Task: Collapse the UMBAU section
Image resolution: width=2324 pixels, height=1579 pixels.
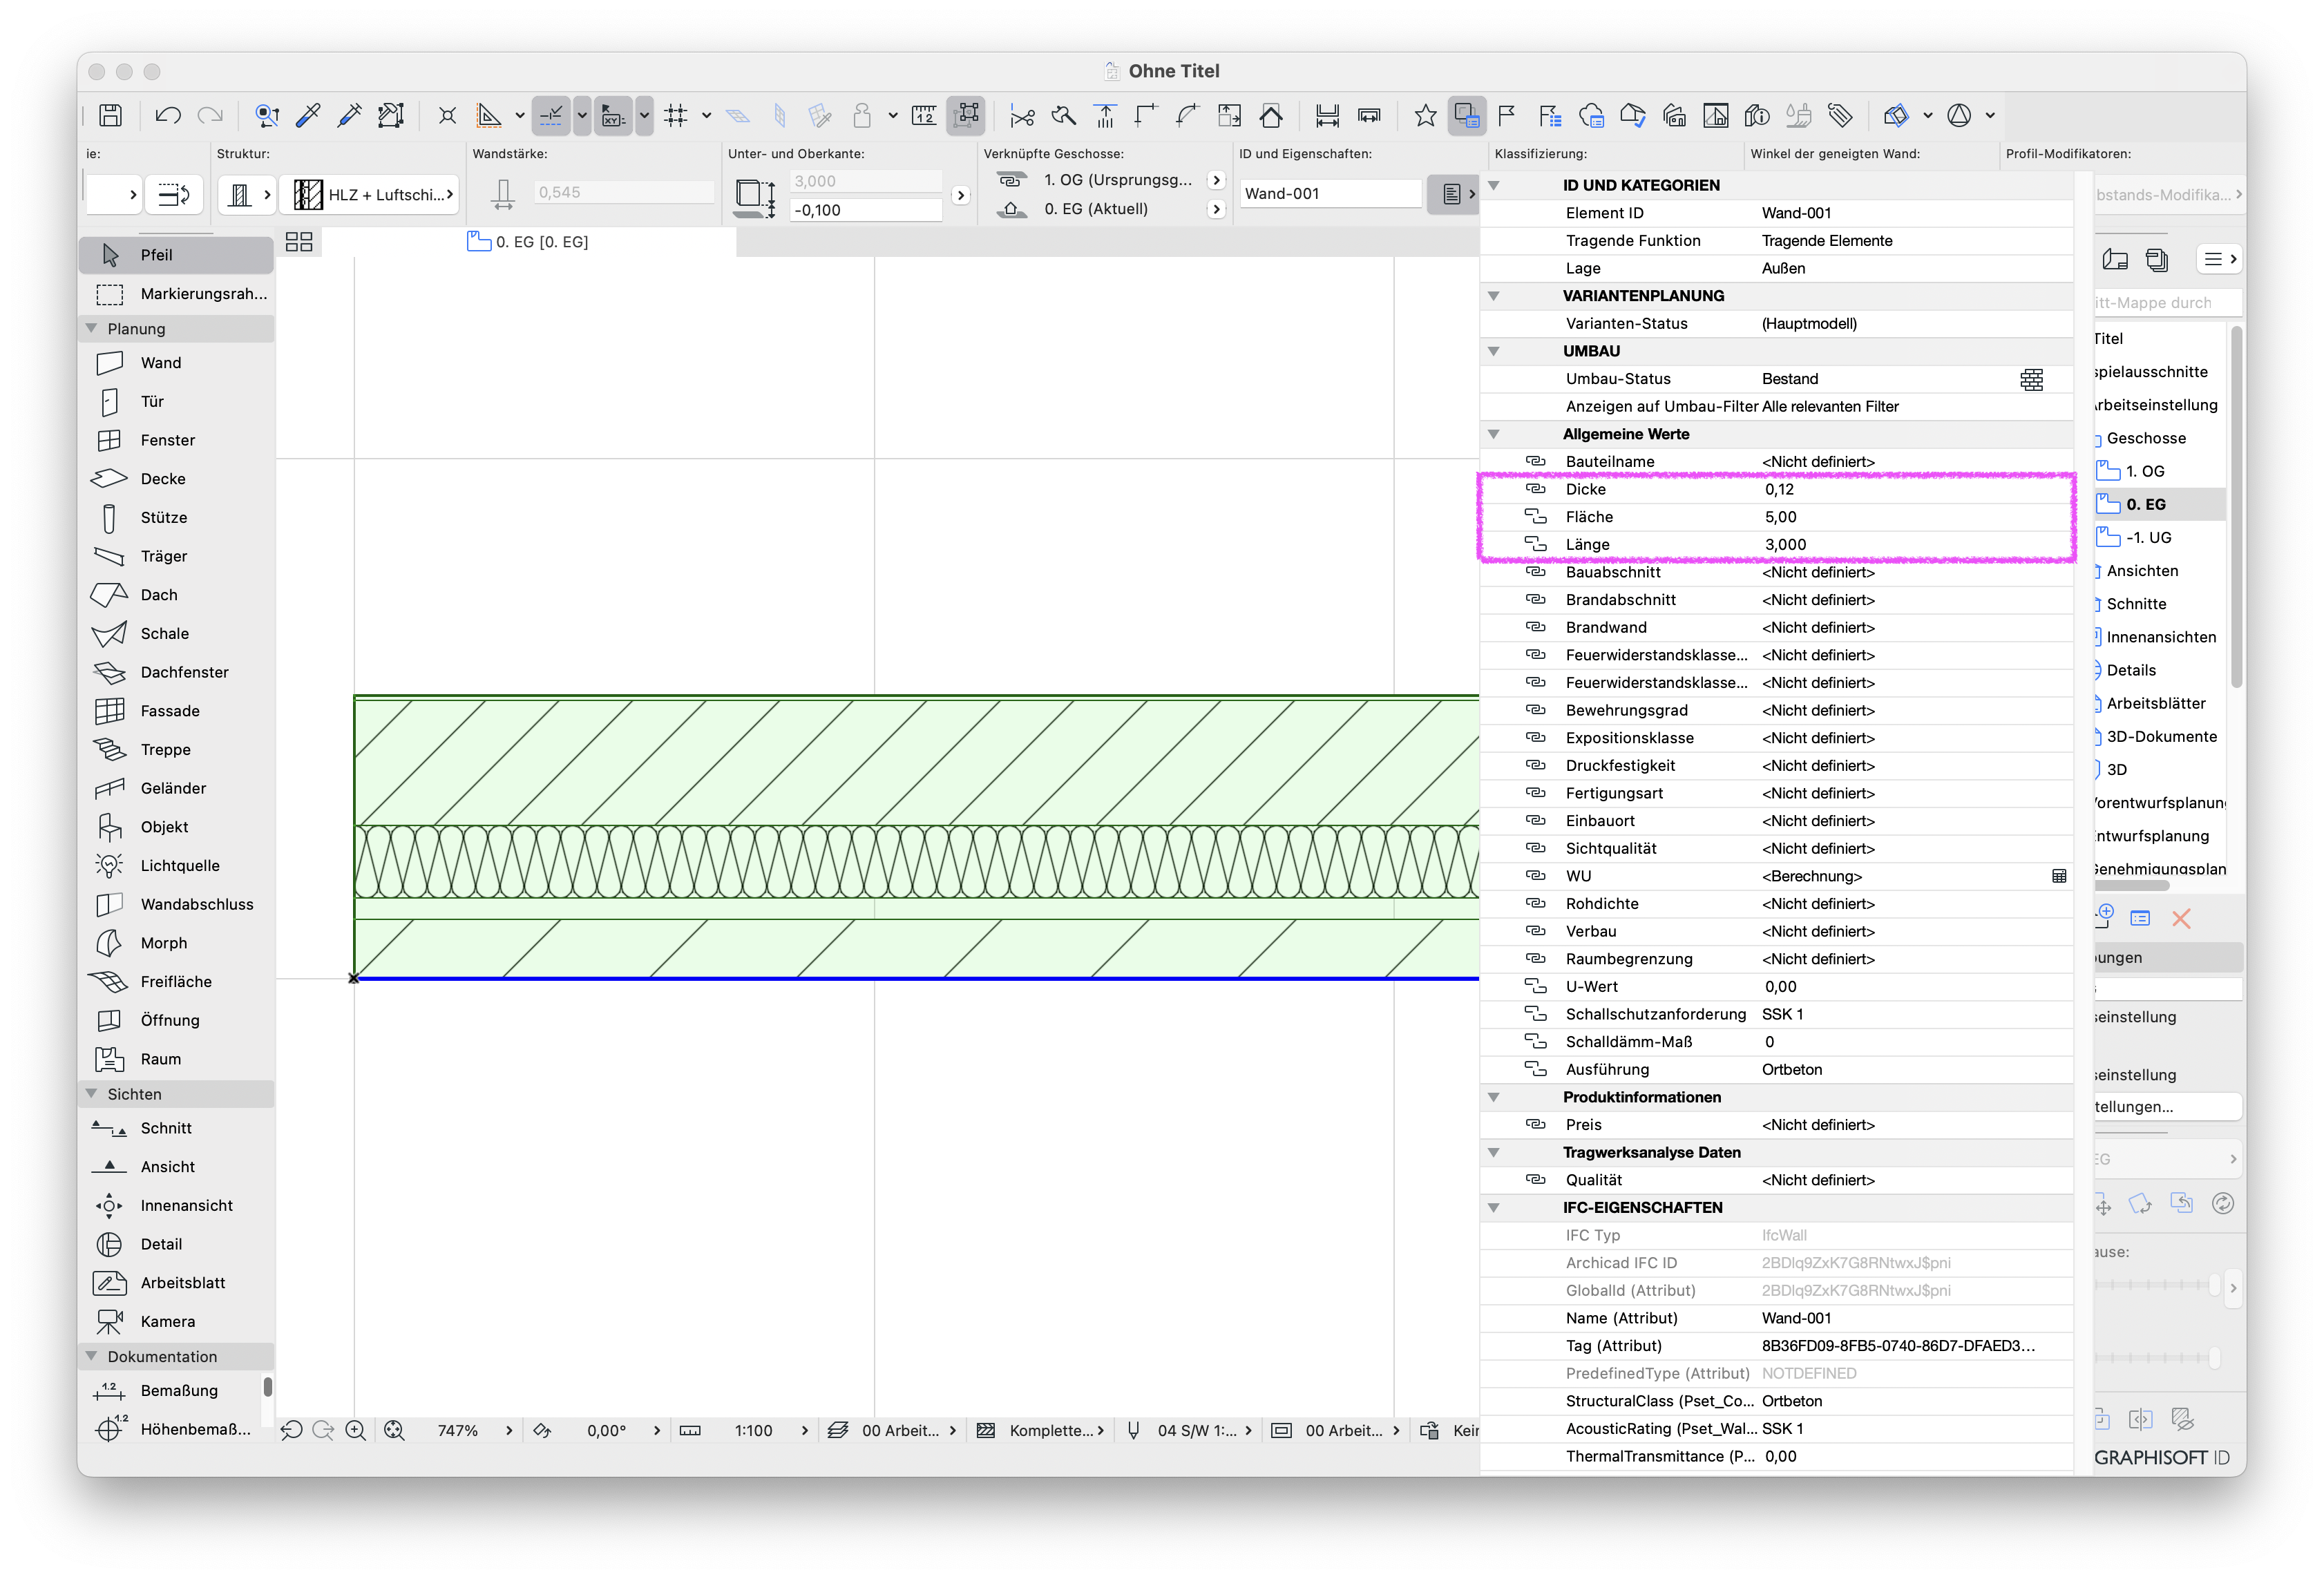Action: click(1494, 351)
